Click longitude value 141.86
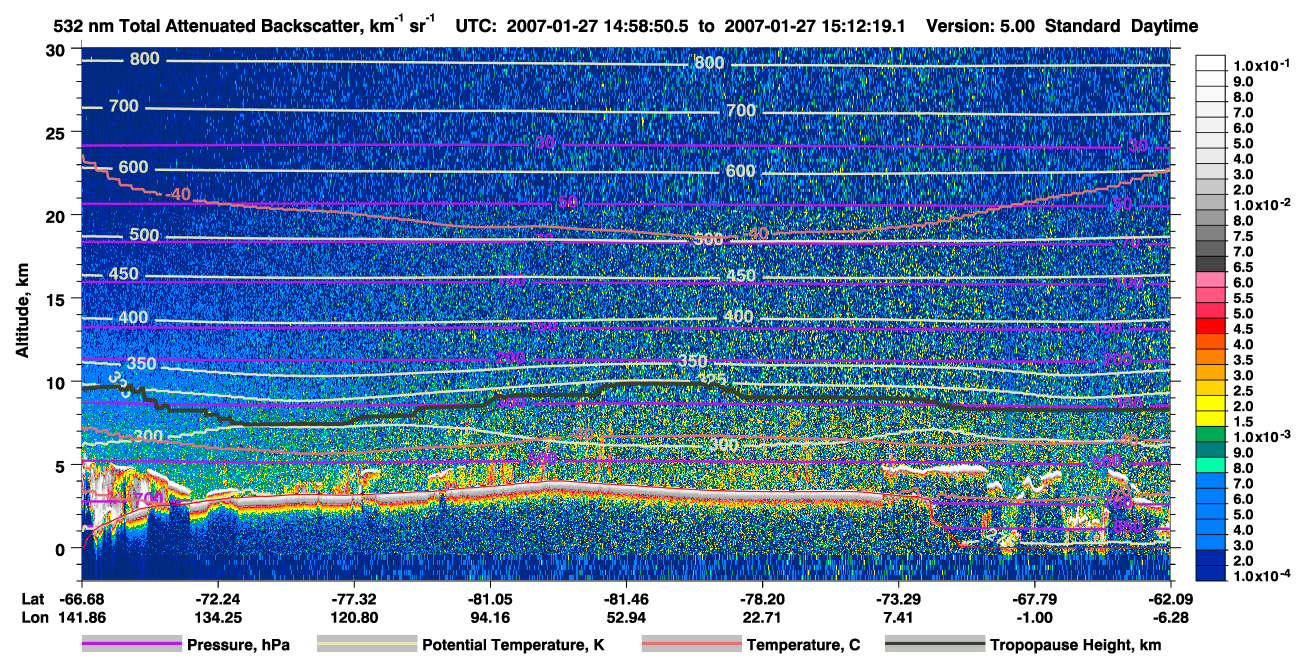Image resolution: width=1300 pixels, height=667 pixels. tap(82, 618)
